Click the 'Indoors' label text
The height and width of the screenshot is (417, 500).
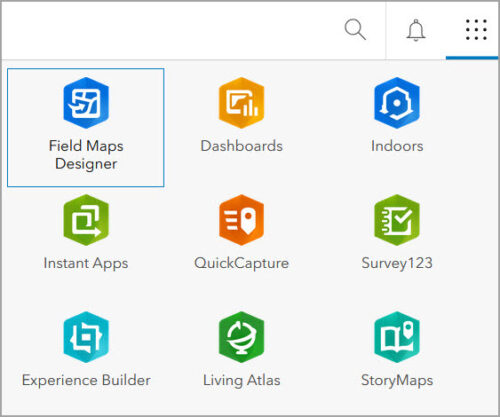(x=397, y=146)
